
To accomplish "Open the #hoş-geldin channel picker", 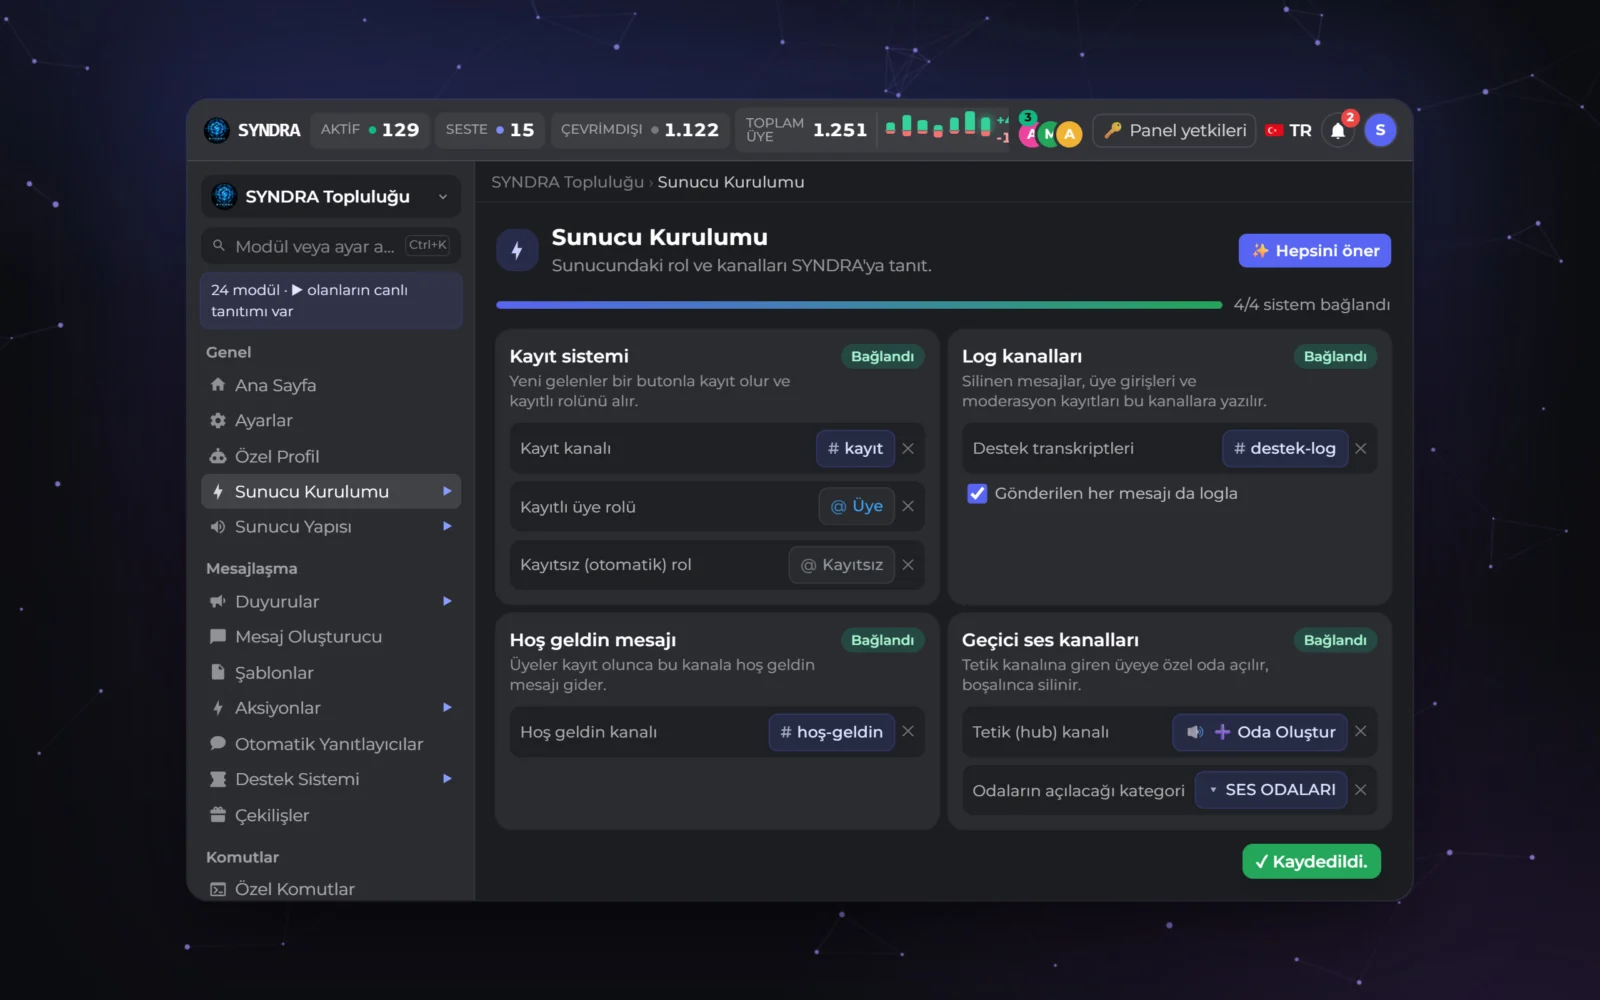I will (x=832, y=731).
